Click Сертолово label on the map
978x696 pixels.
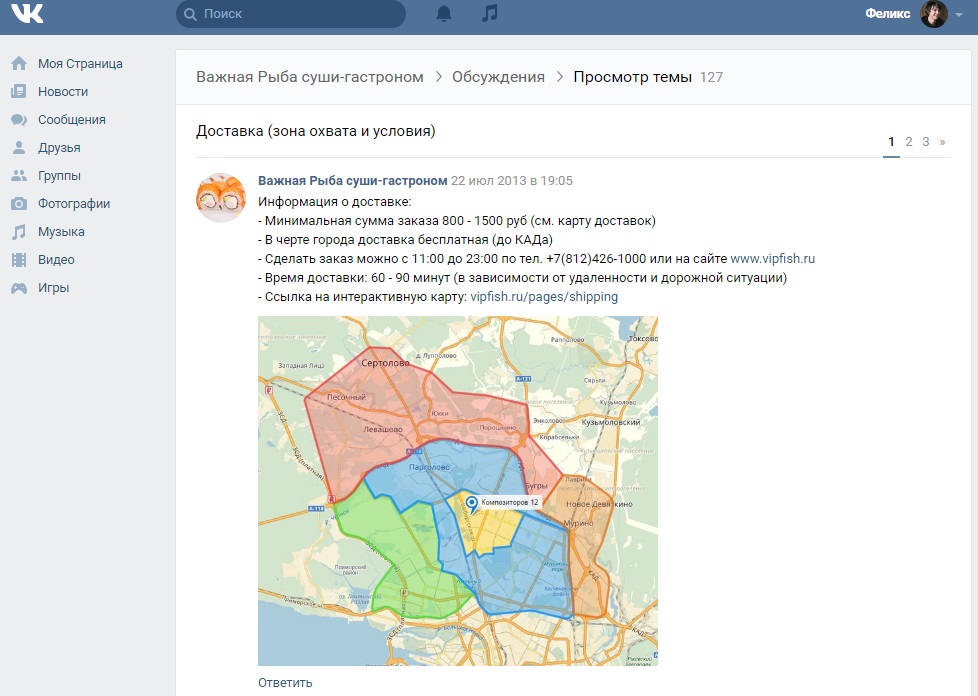(385, 362)
